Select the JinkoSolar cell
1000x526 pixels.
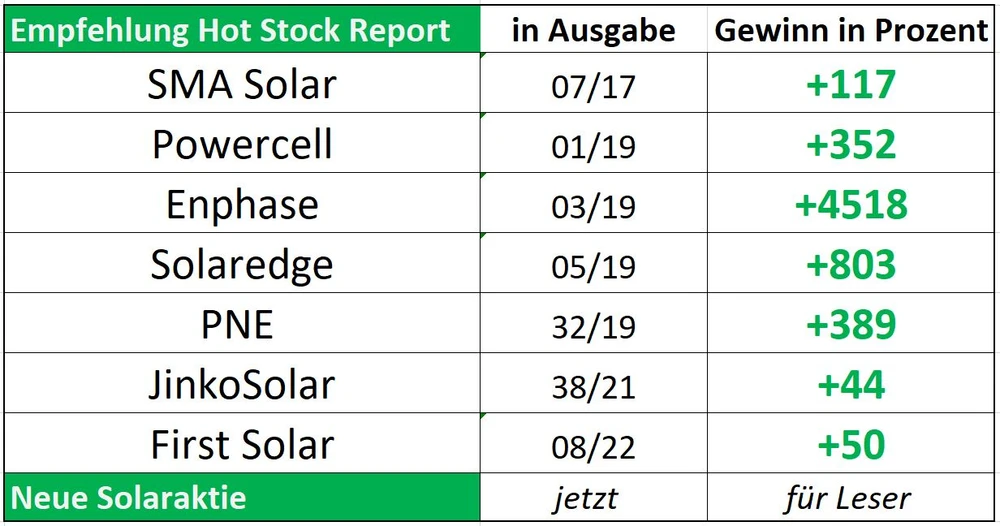click(x=241, y=385)
